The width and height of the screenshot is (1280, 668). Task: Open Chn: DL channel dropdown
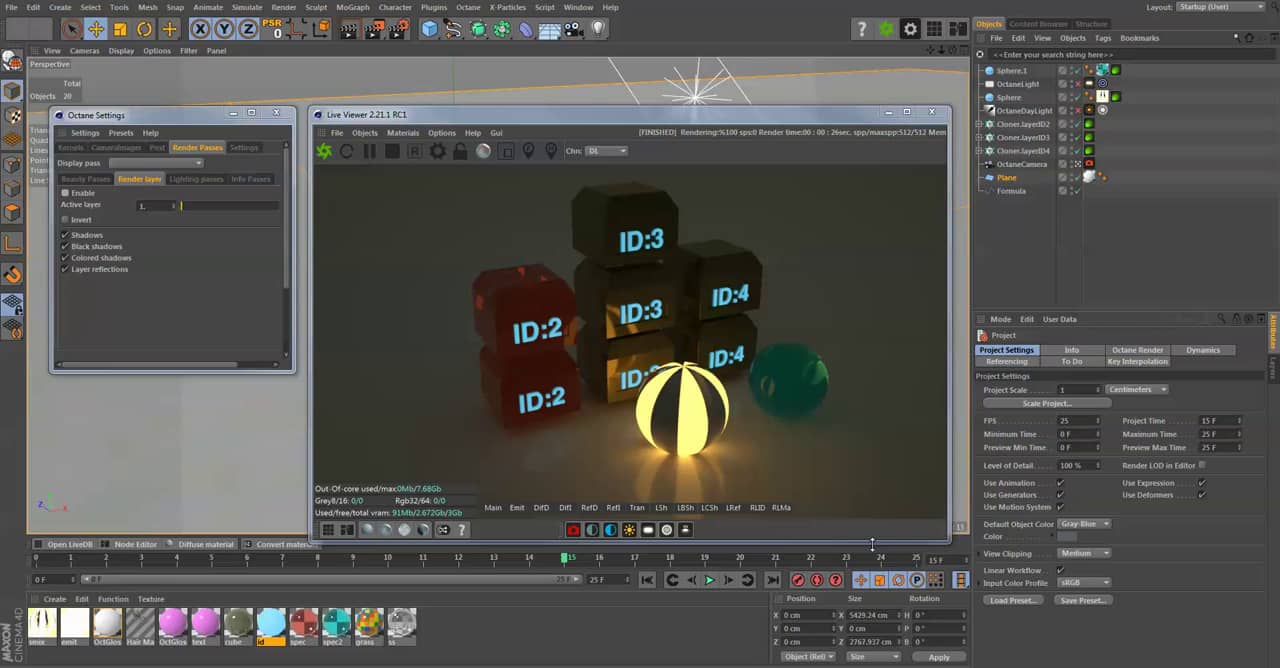pos(606,151)
